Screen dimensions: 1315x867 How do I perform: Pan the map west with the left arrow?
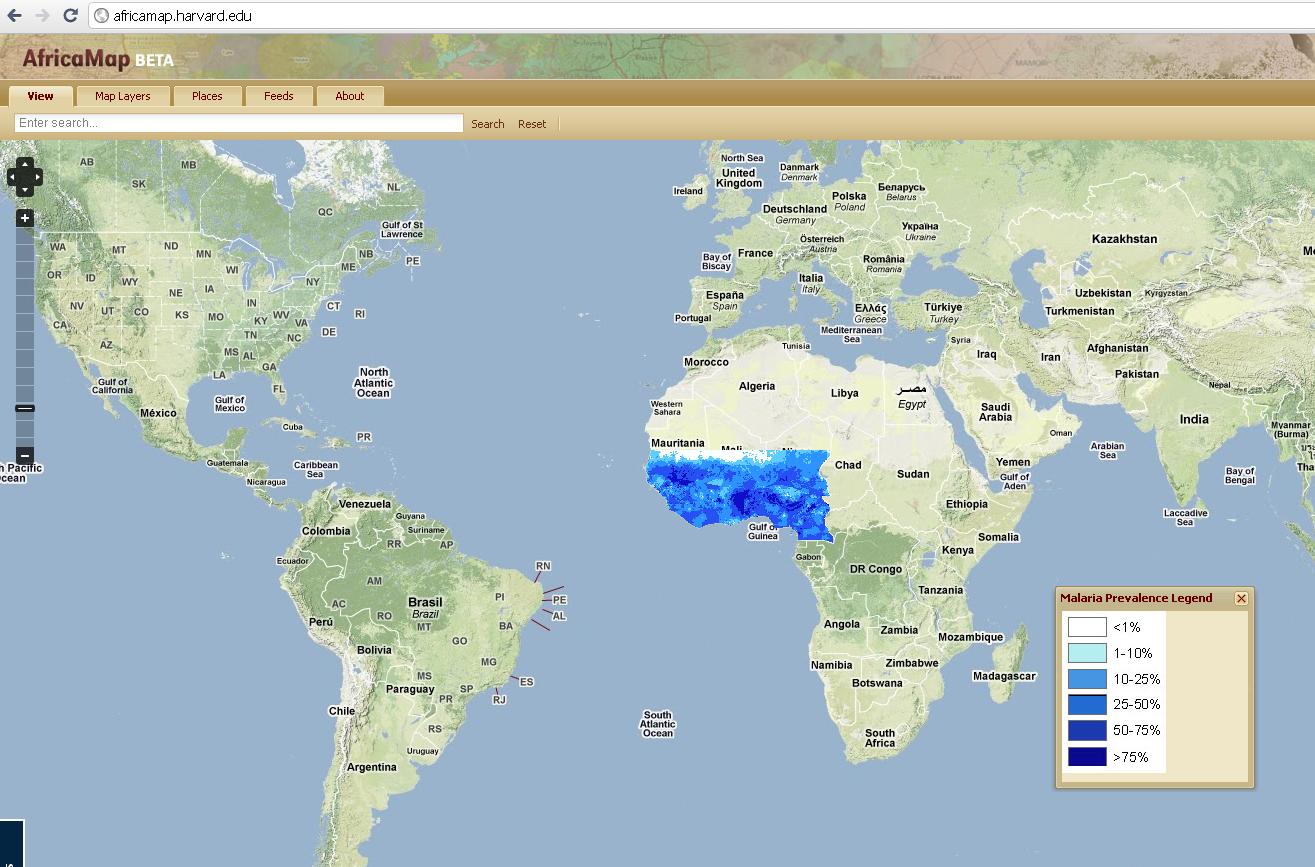click(x=12, y=178)
